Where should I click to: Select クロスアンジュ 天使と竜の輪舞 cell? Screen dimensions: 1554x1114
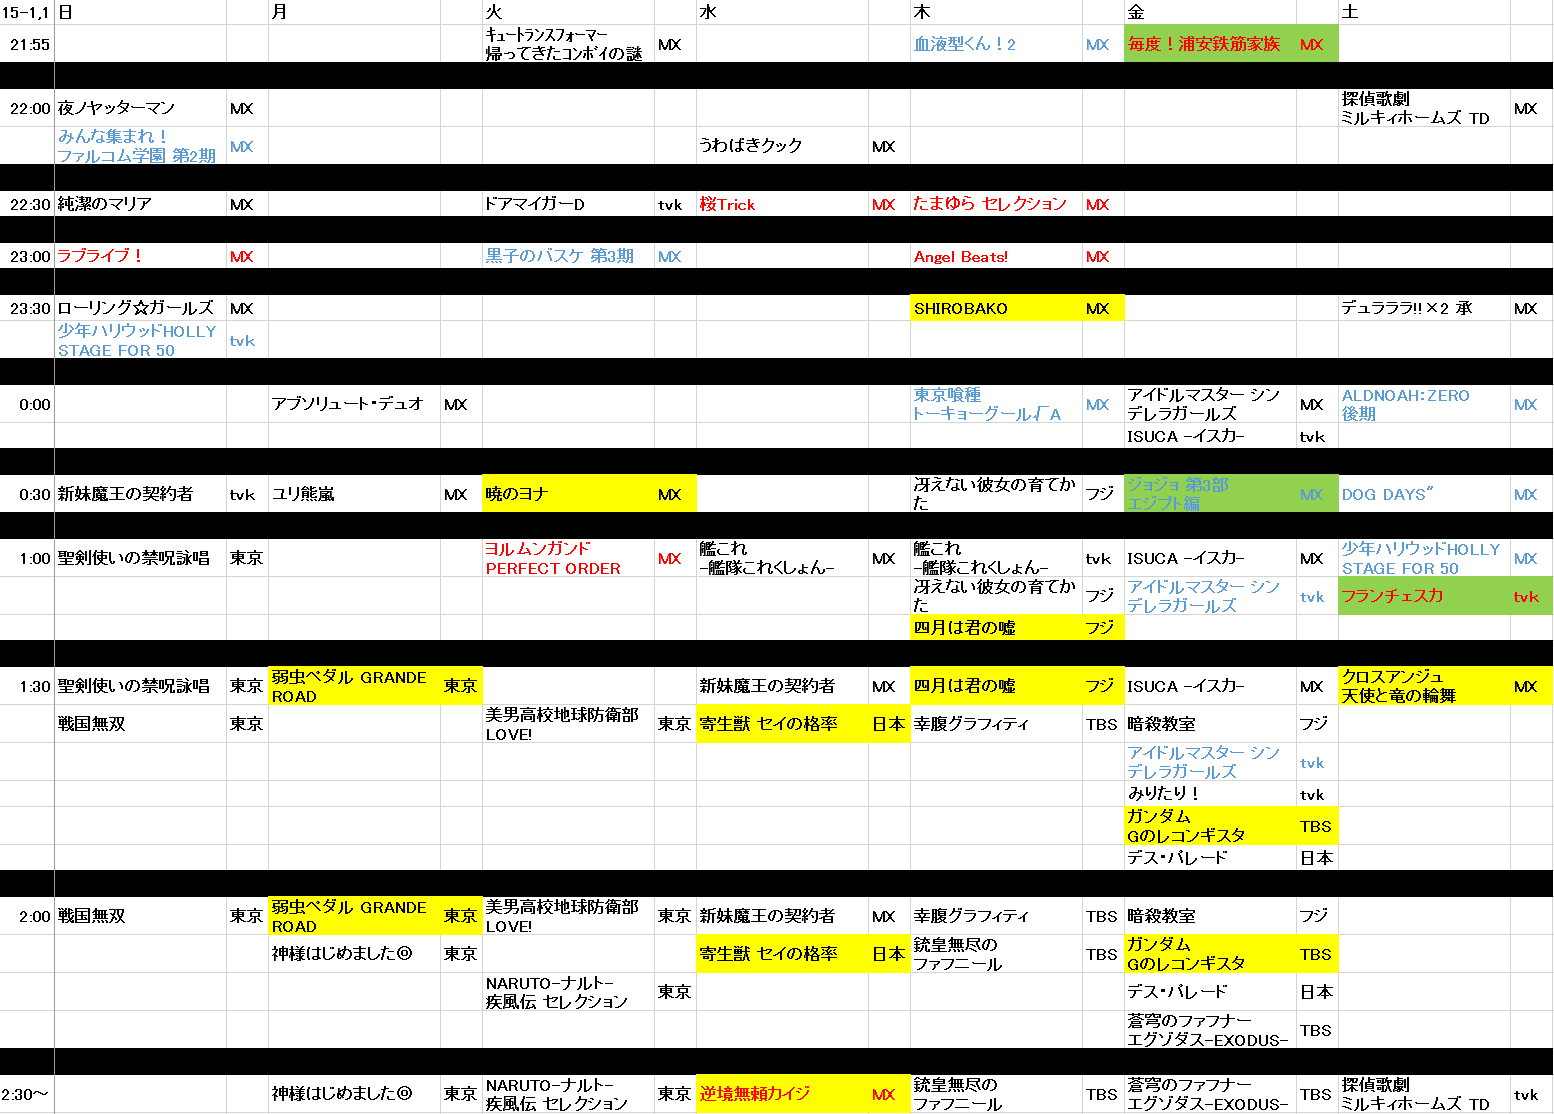point(1424,686)
